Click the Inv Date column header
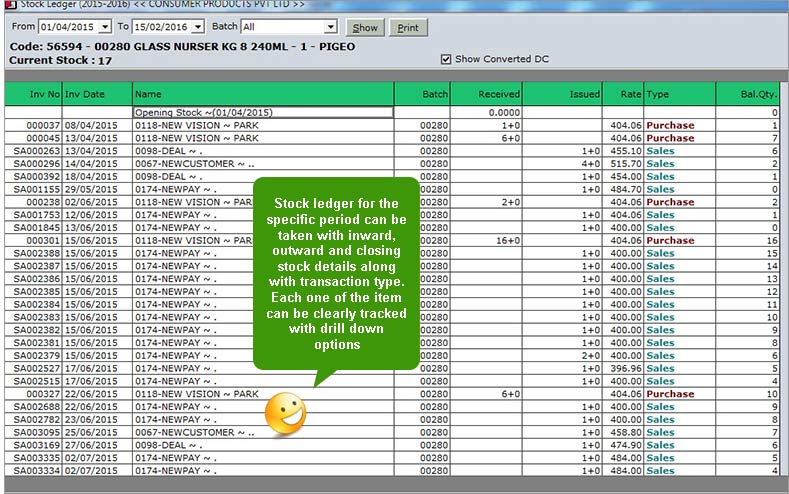The height and width of the screenshot is (494, 789). point(97,94)
